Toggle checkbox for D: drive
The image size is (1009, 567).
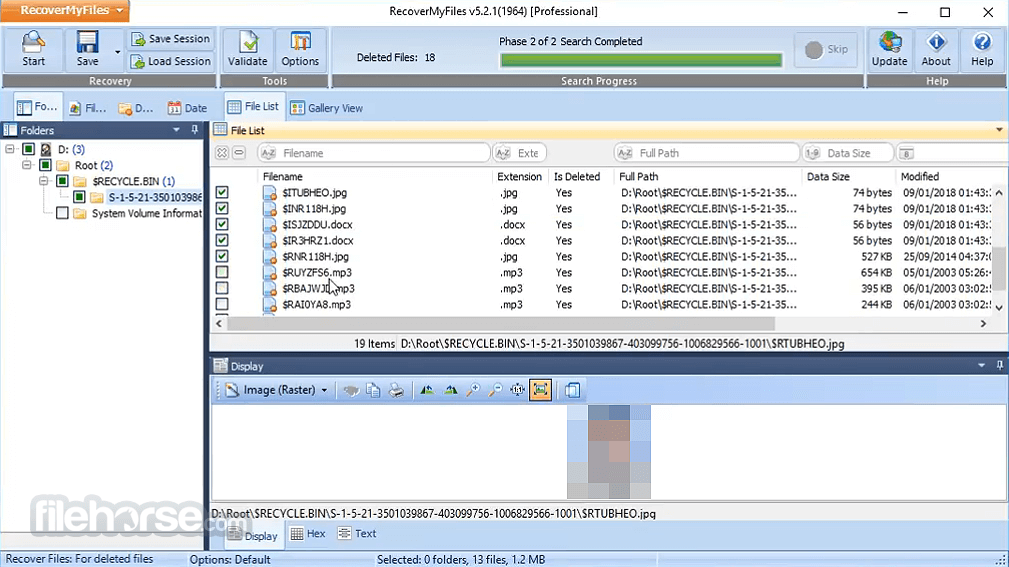click(x=28, y=149)
